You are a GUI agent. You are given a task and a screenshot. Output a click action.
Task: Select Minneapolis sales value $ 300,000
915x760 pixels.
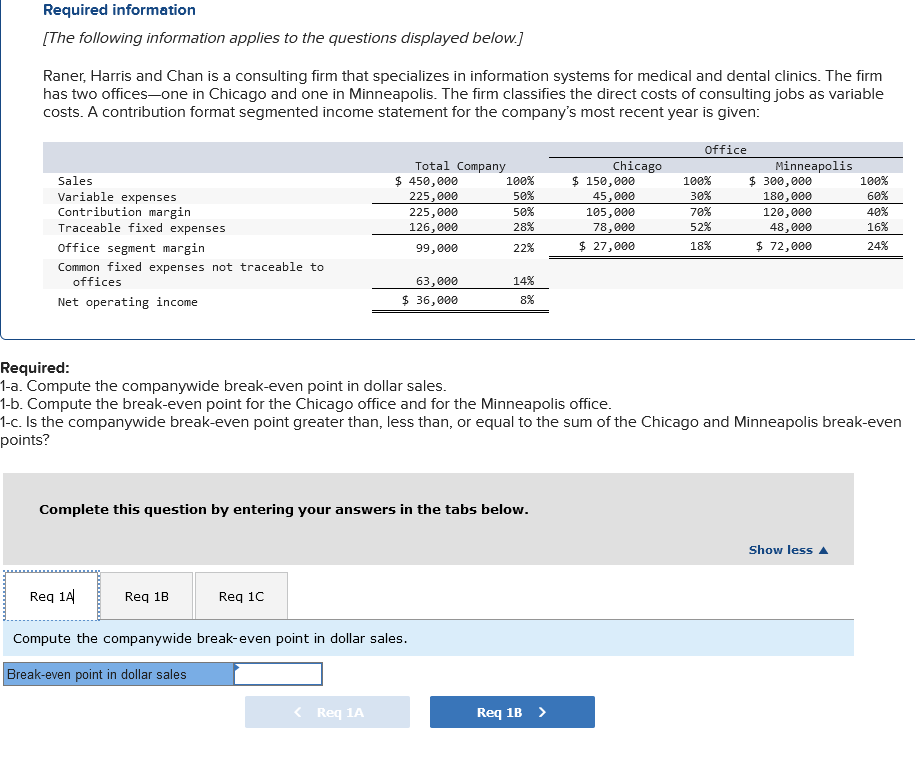tap(780, 181)
